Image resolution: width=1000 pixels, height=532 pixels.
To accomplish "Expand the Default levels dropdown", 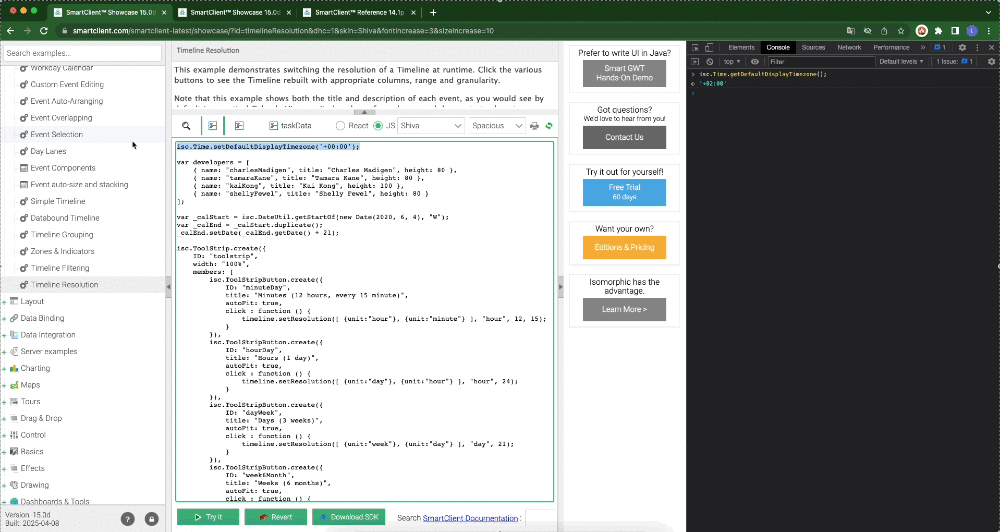I will click(900, 61).
